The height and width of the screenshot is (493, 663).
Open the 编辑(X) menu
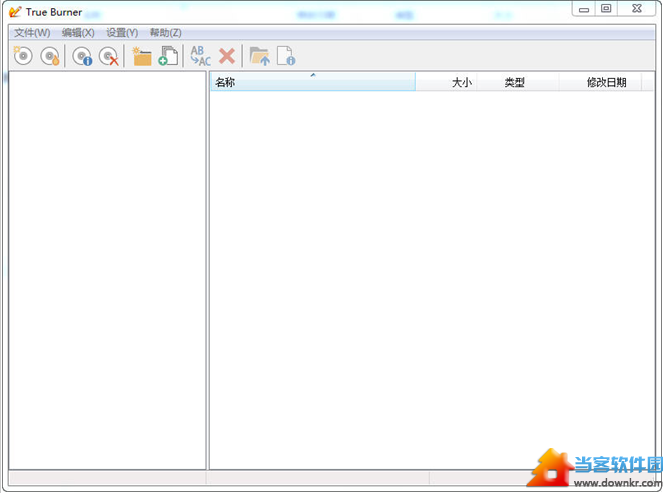pos(78,33)
